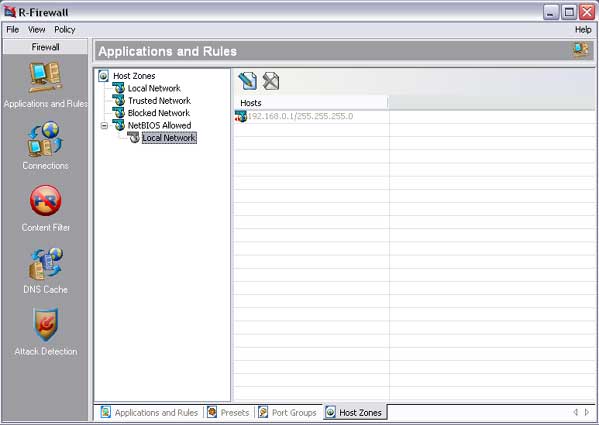Collapse the NetBIOS Allowed tree node
Image resolution: width=599 pixels, height=425 pixels.
[x=104, y=125]
